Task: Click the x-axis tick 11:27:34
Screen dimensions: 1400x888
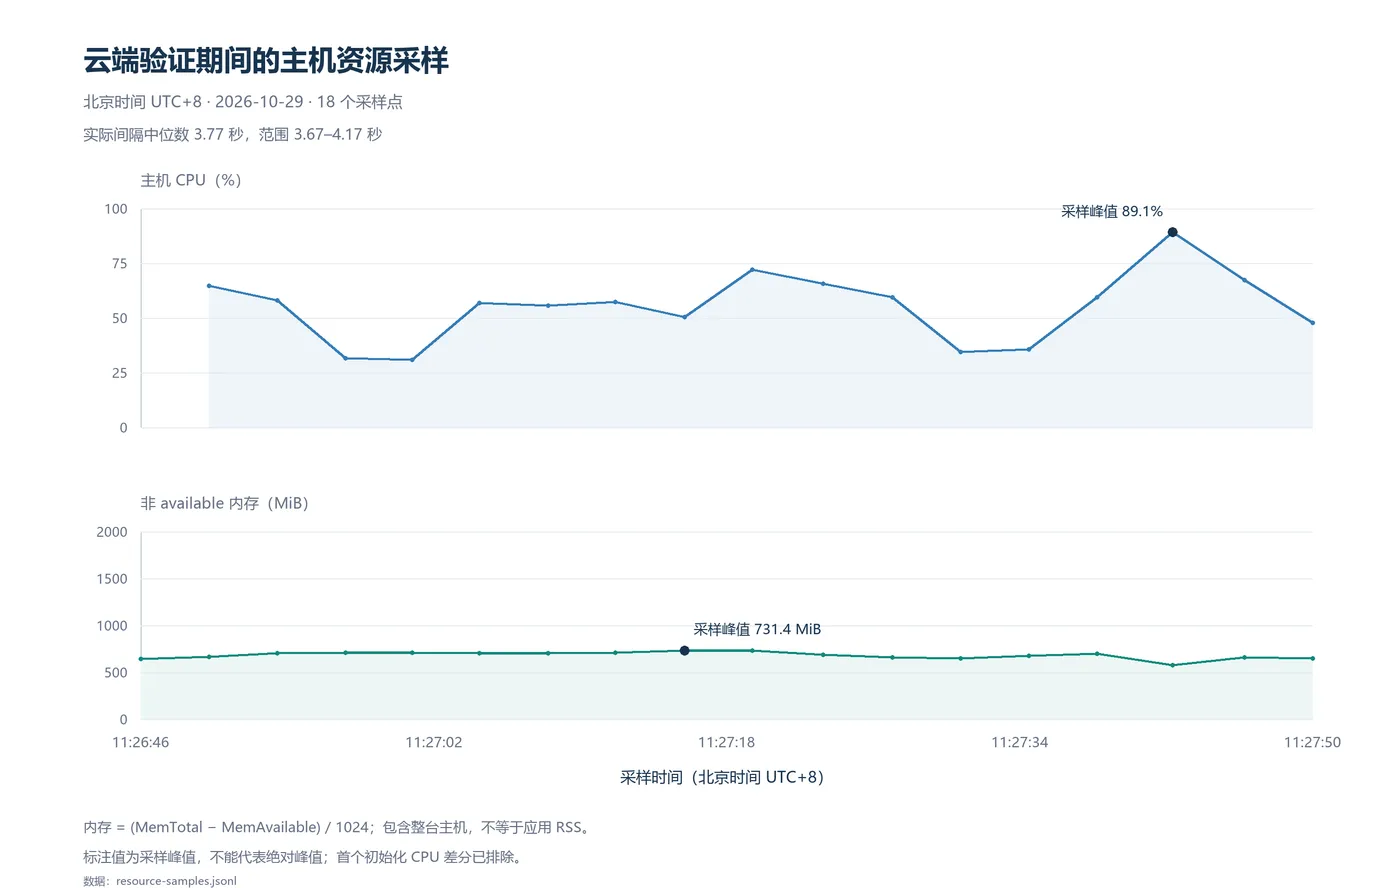Action: coord(1020,742)
